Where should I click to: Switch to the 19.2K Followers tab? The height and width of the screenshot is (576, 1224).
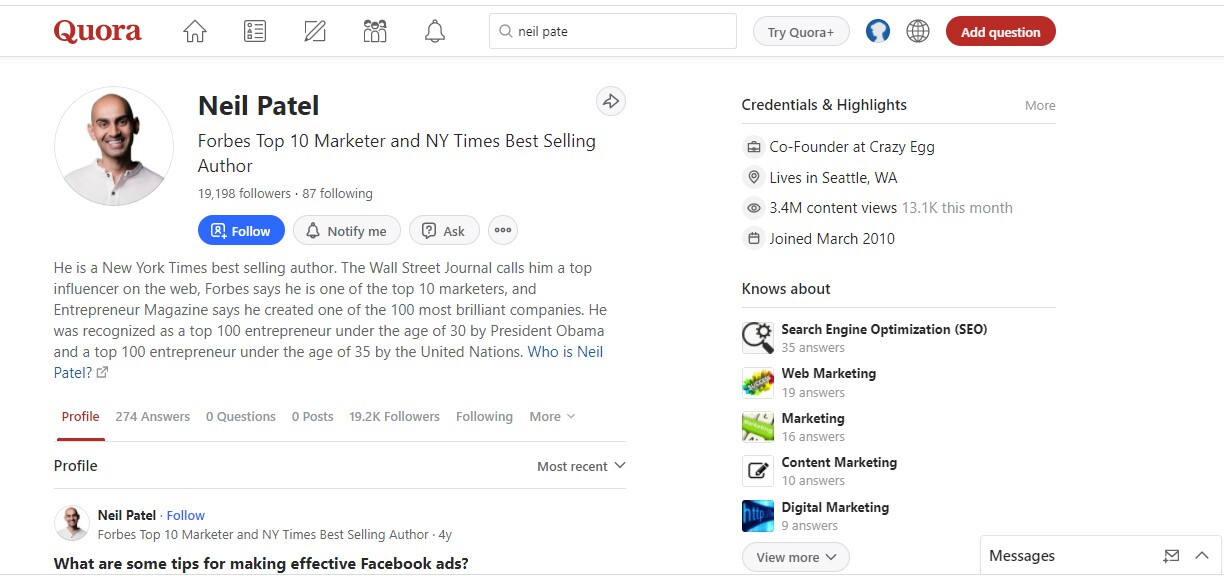pyautogui.click(x=394, y=417)
